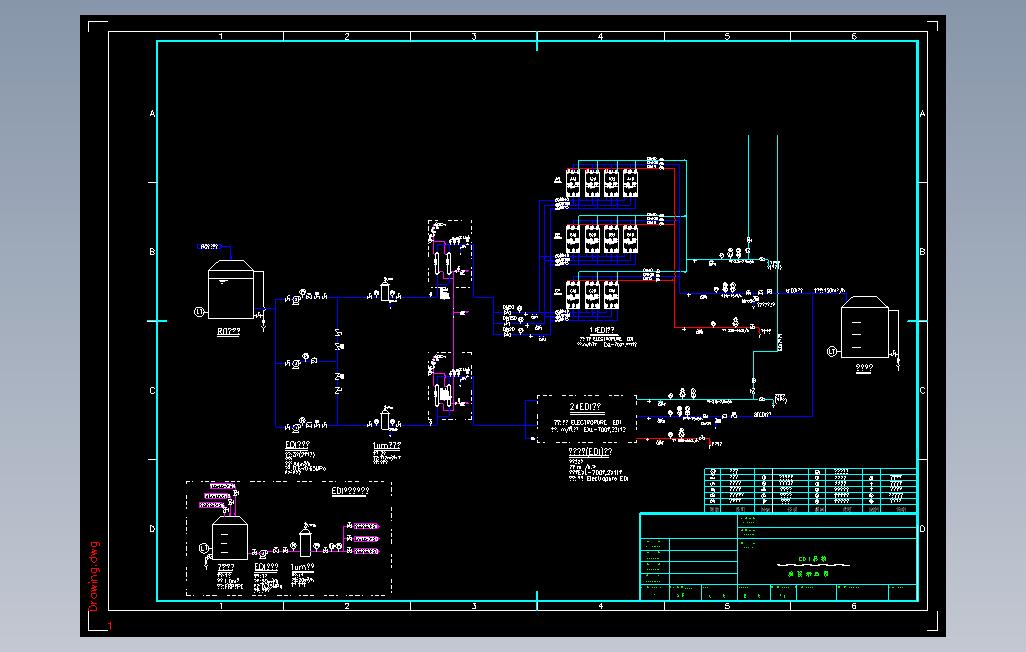This screenshot has height=652, width=1026.
Task: Click column number "5" on the bottom border
Action: (x=727, y=606)
